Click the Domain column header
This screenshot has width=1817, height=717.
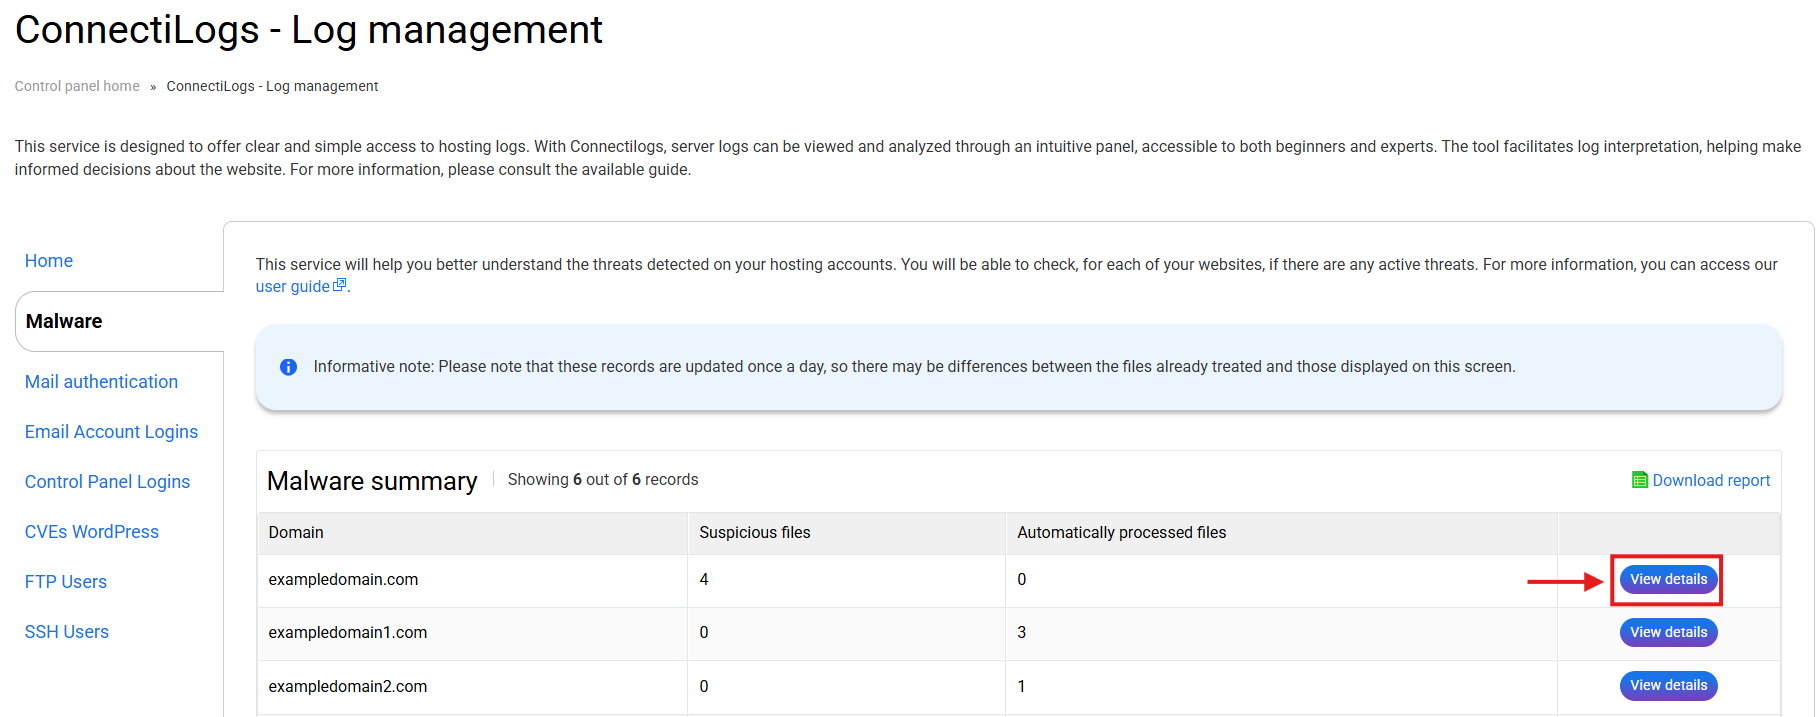296,533
